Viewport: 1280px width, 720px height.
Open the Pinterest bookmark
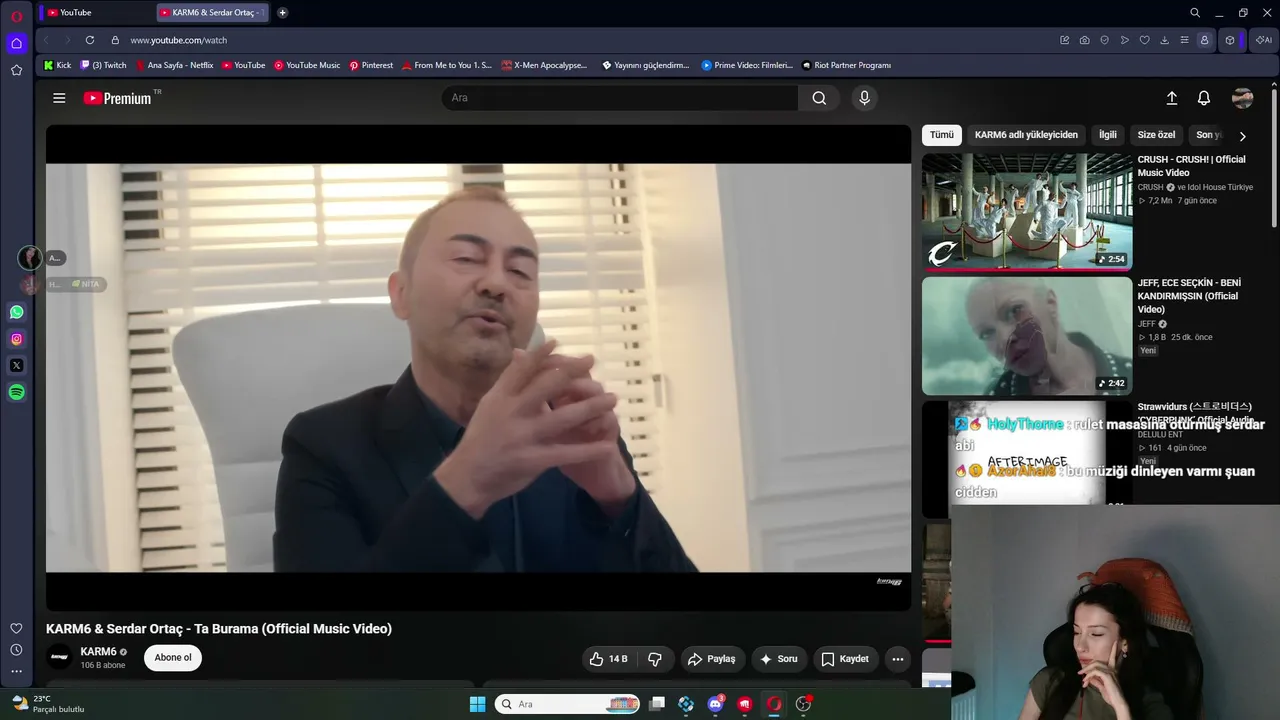(371, 65)
